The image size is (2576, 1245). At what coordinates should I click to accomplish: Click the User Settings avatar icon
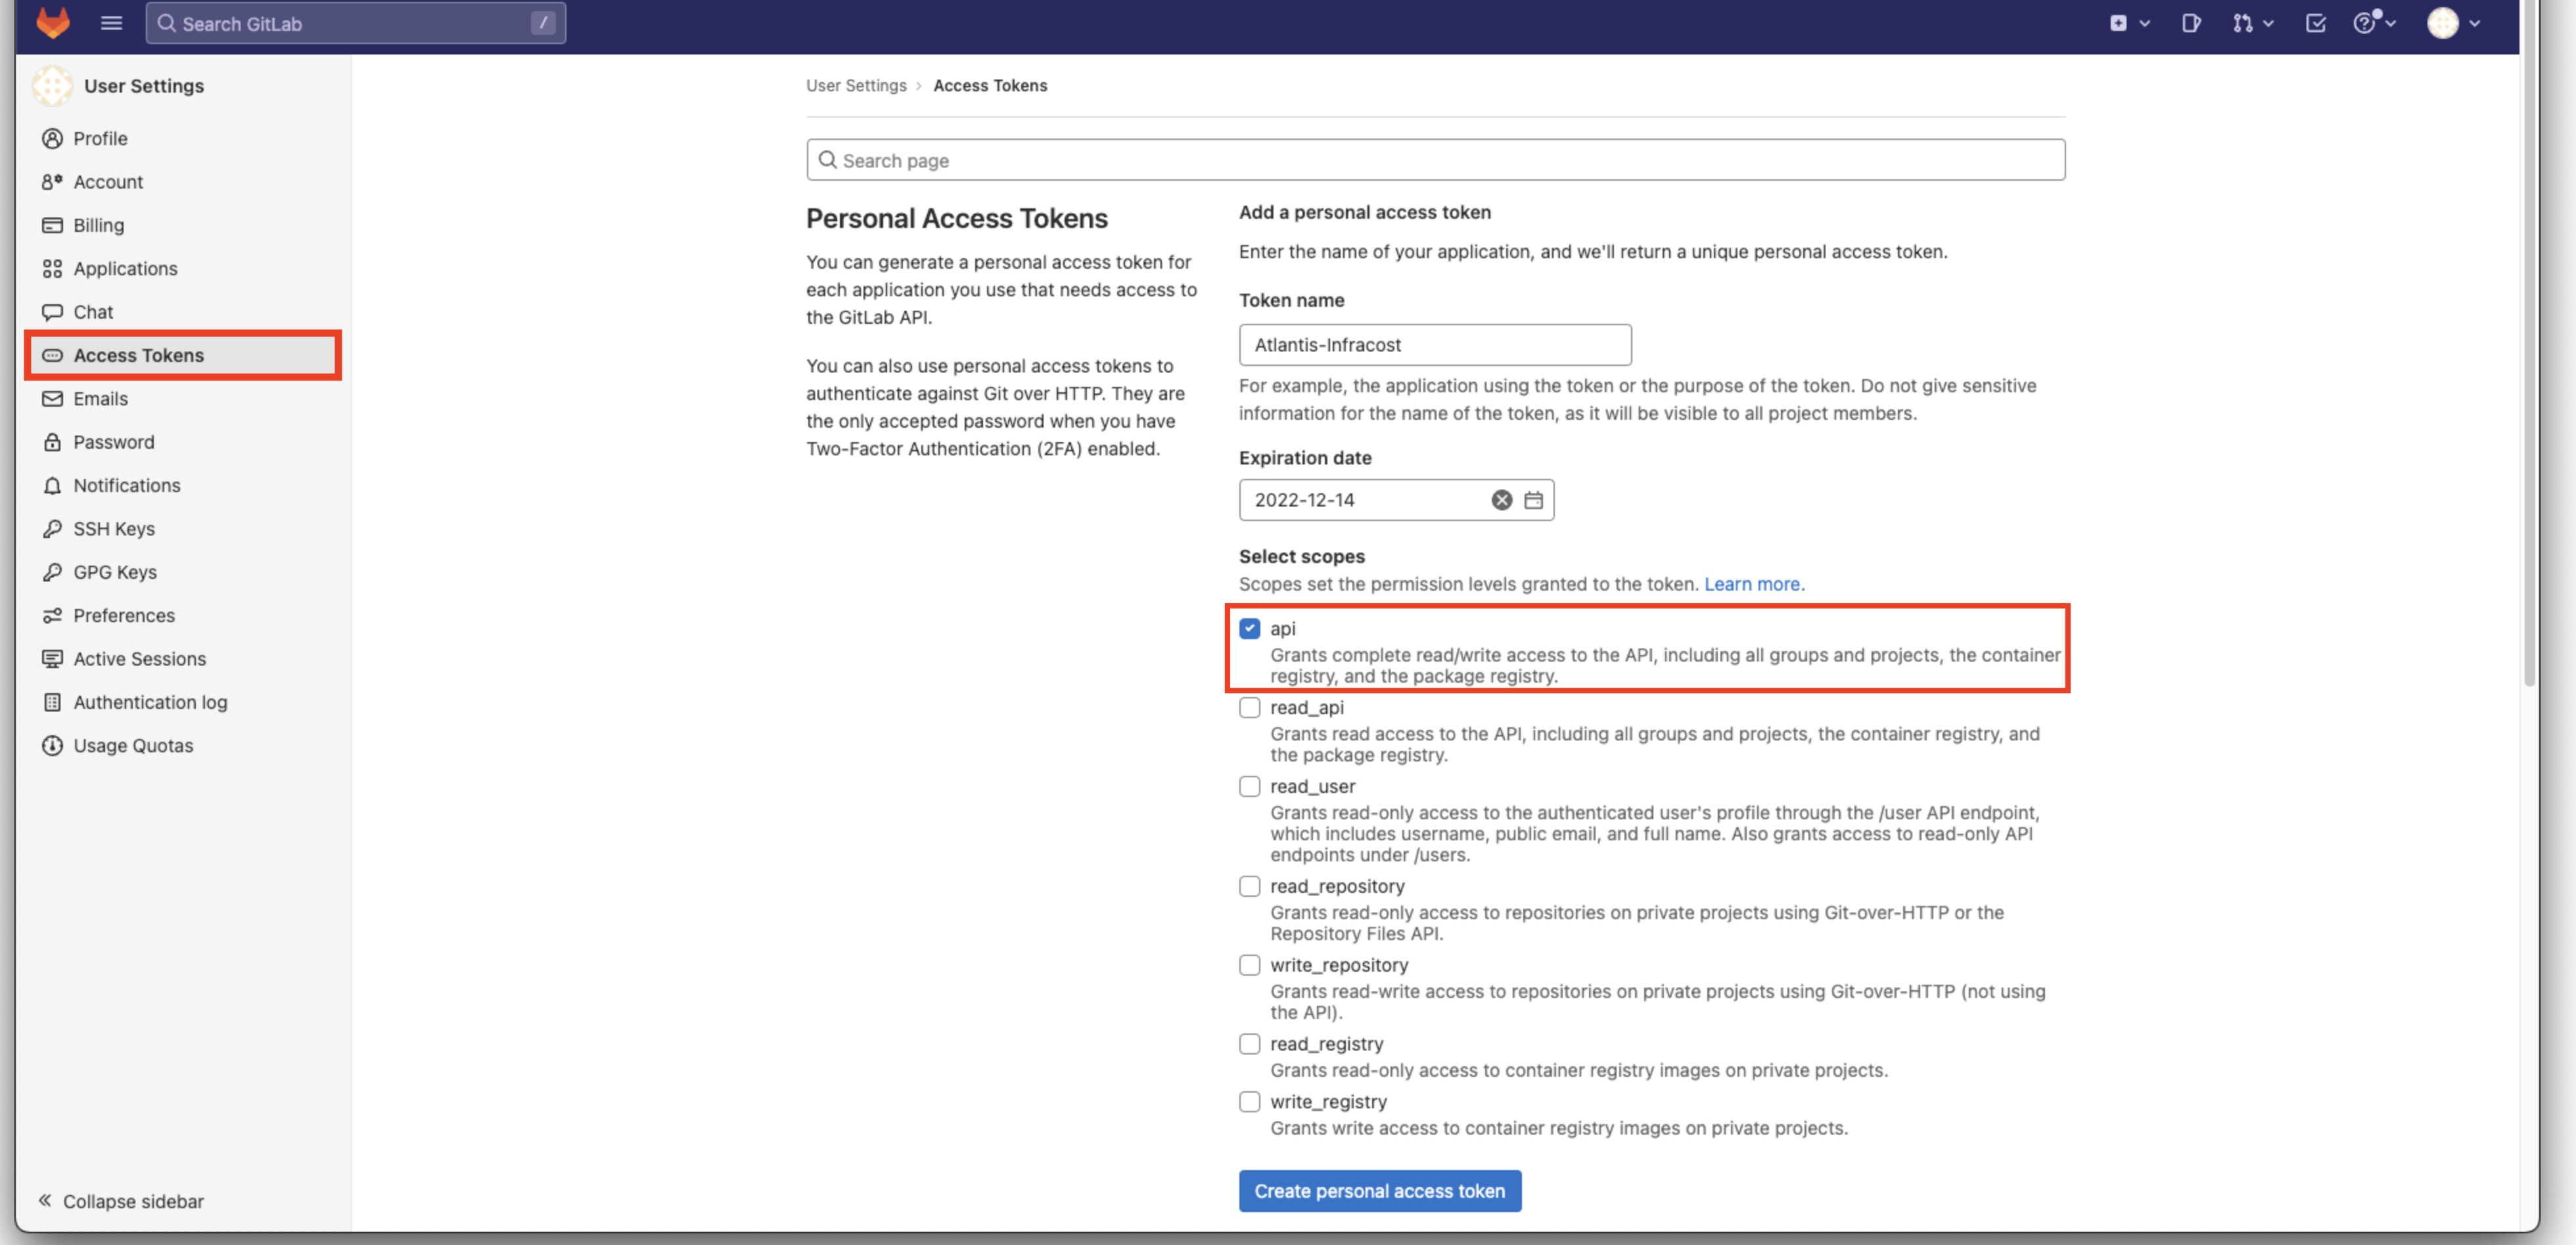coord(52,86)
